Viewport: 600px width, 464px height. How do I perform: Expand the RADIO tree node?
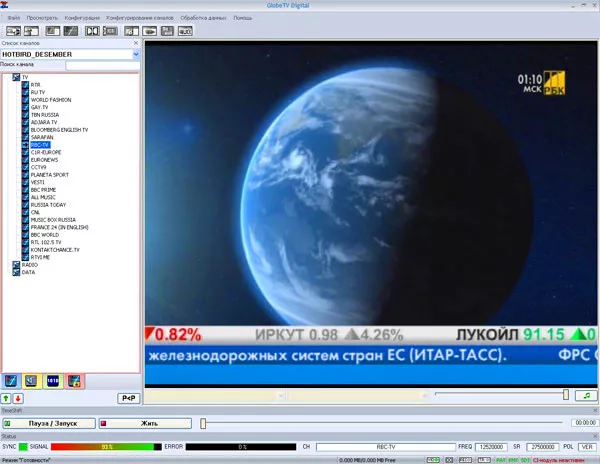16,265
